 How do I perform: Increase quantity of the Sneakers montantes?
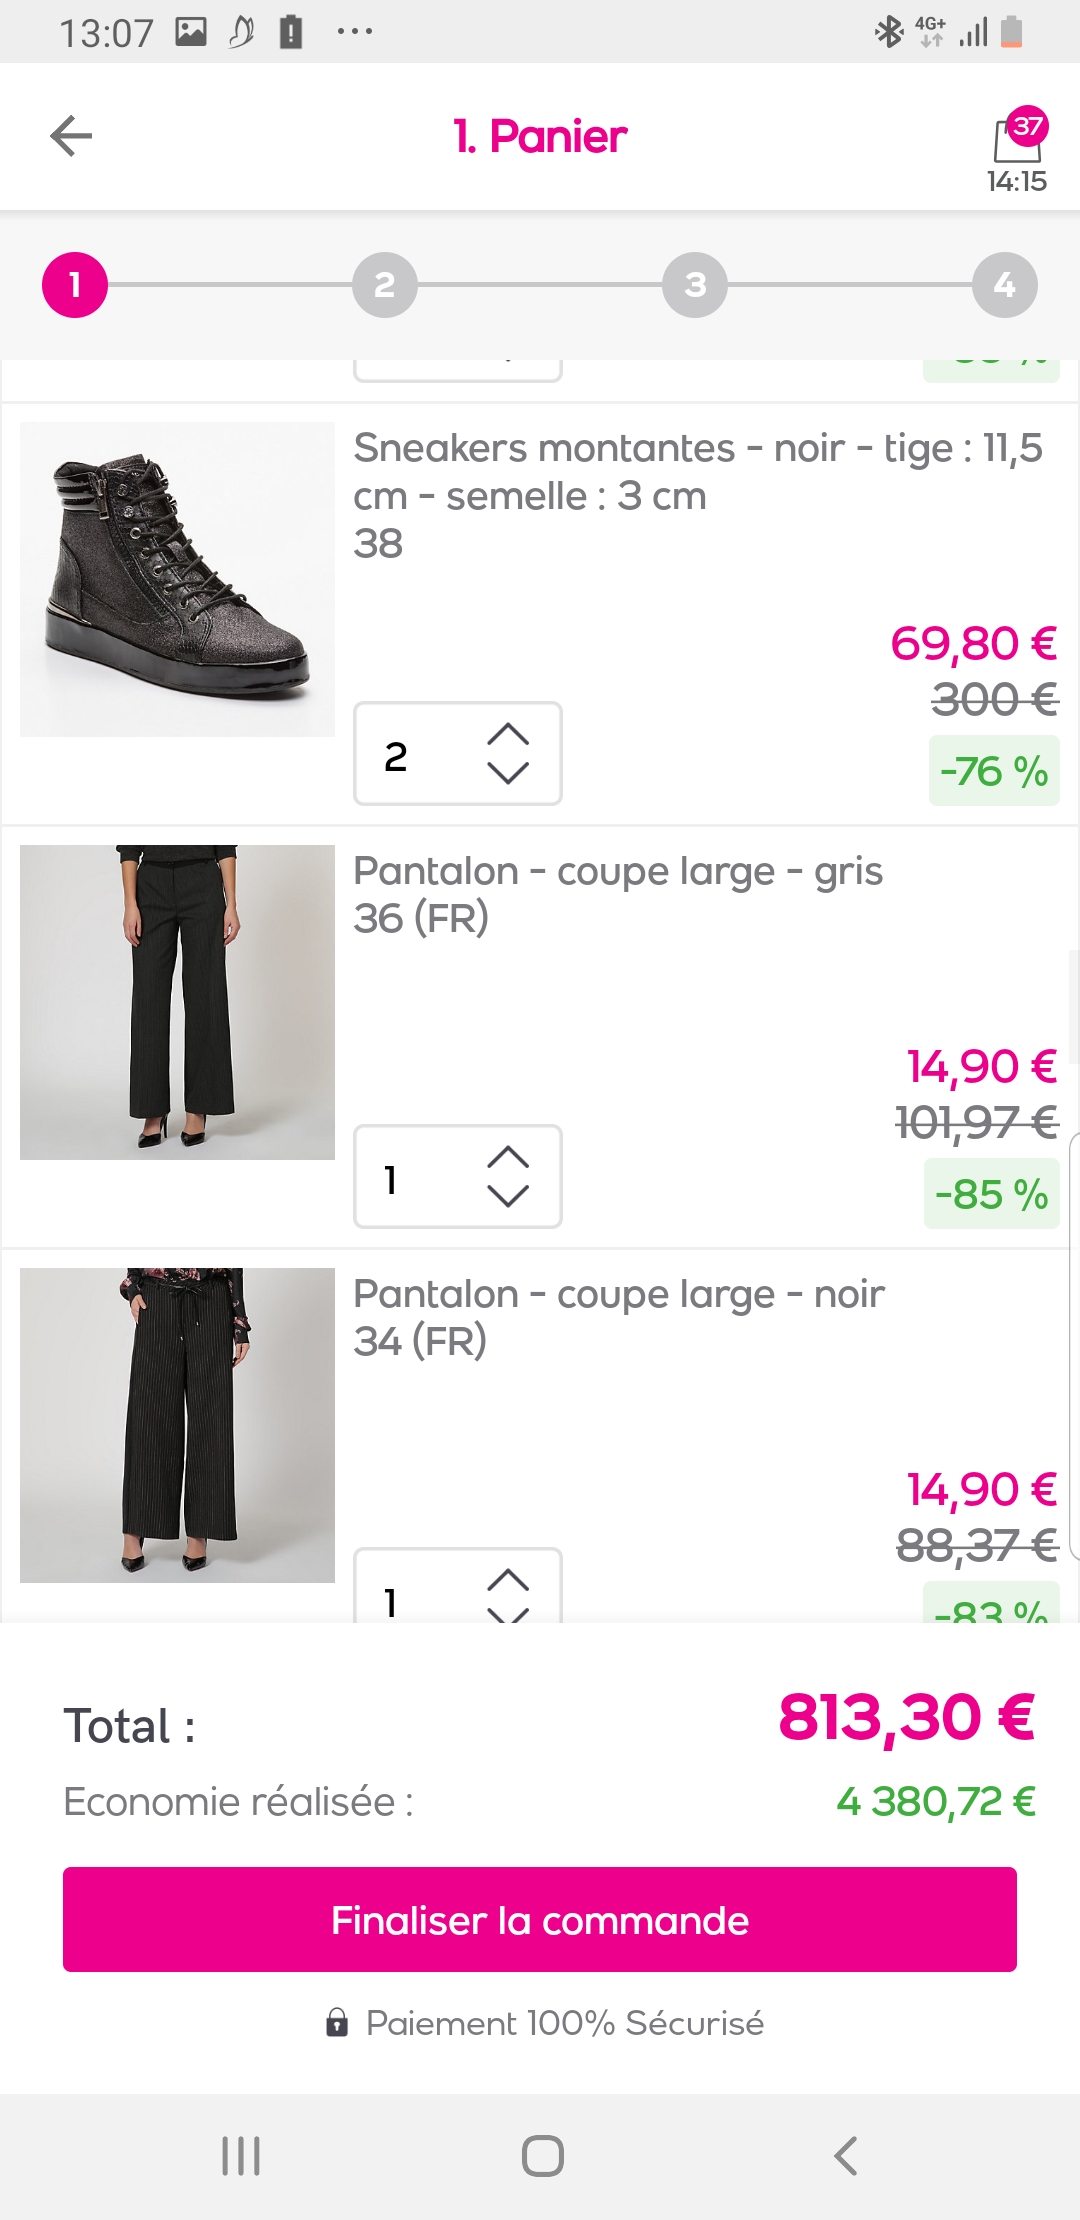(x=508, y=734)
